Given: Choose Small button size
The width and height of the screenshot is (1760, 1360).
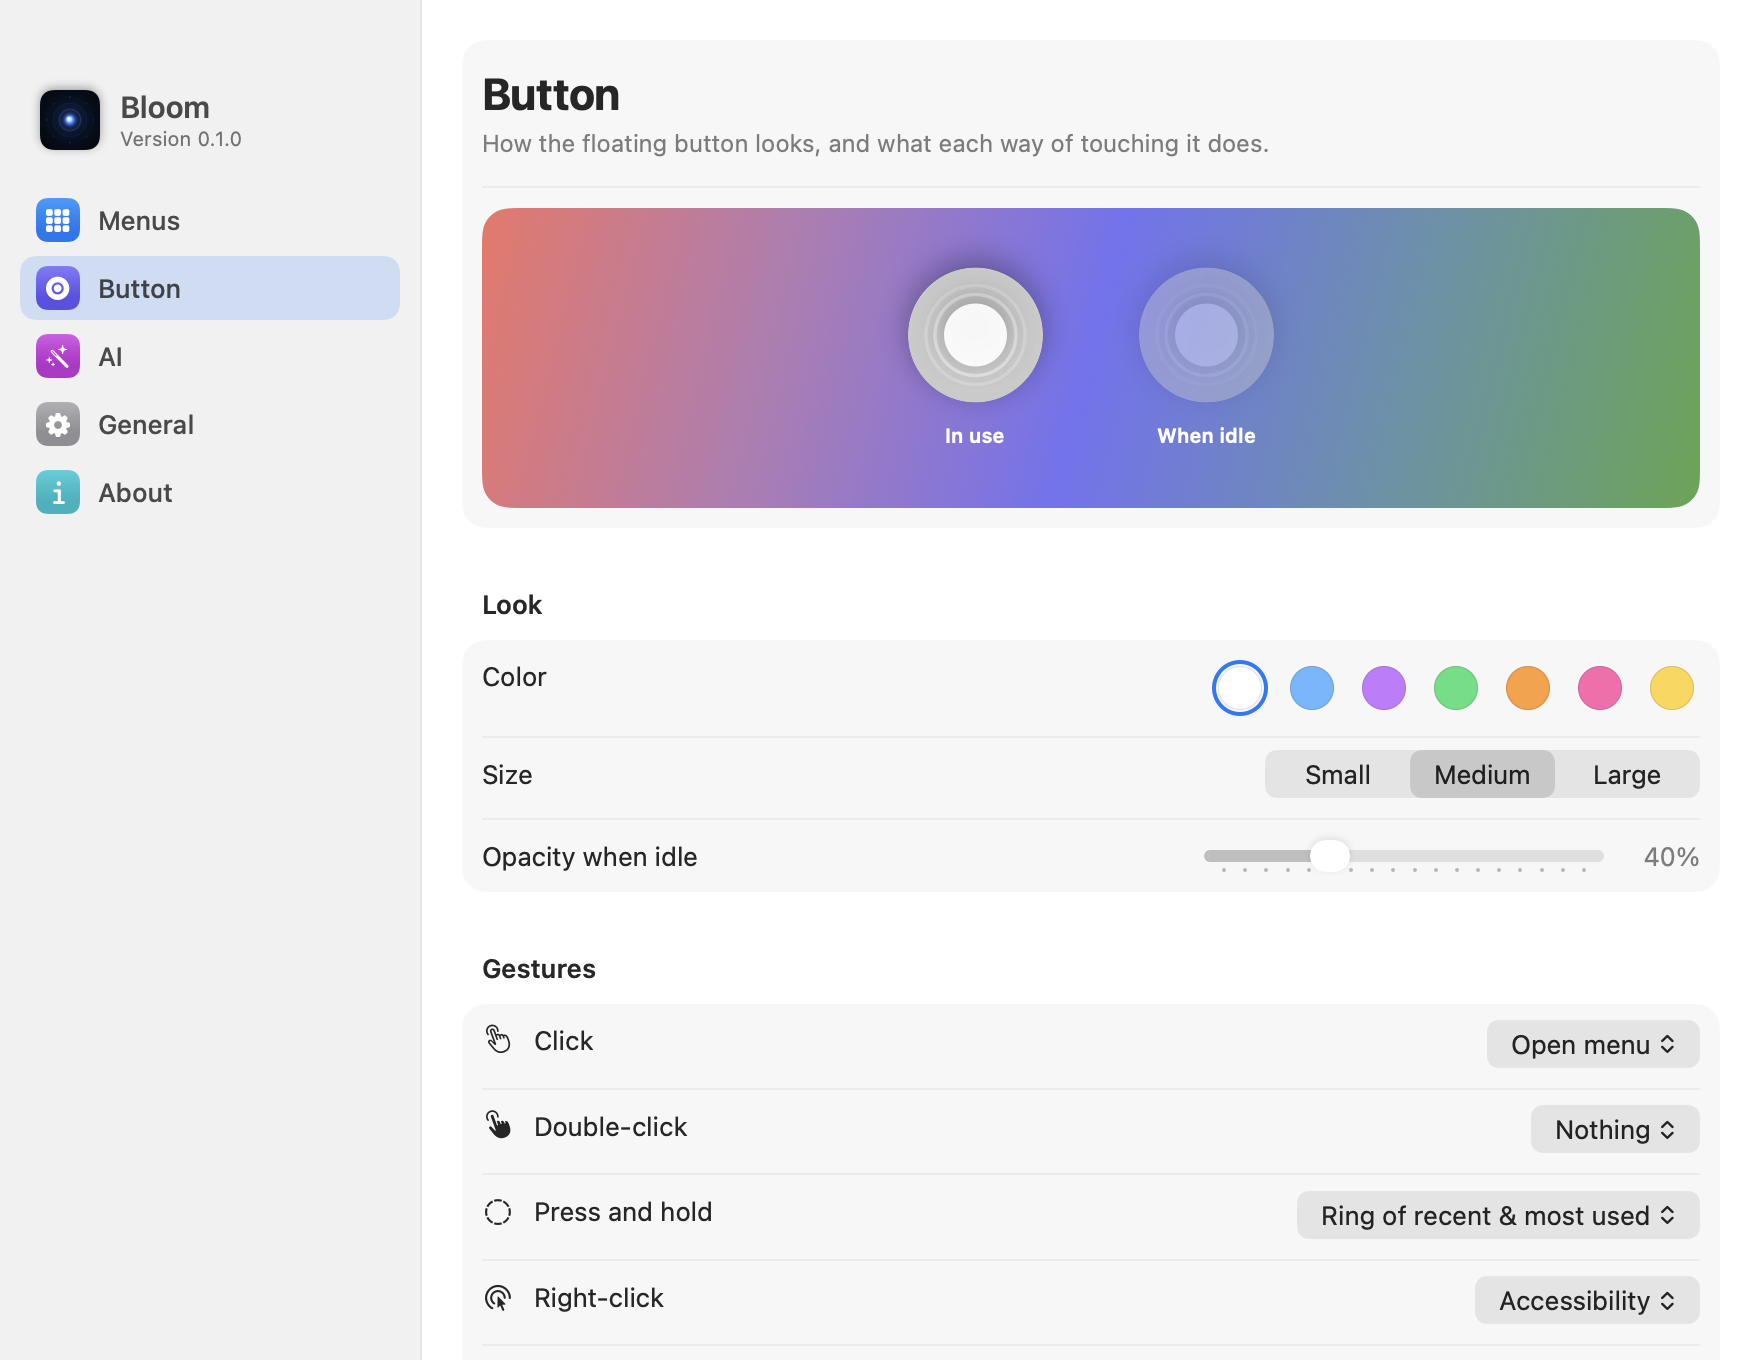Looking at the screenshot, I should click(1338, 774).
